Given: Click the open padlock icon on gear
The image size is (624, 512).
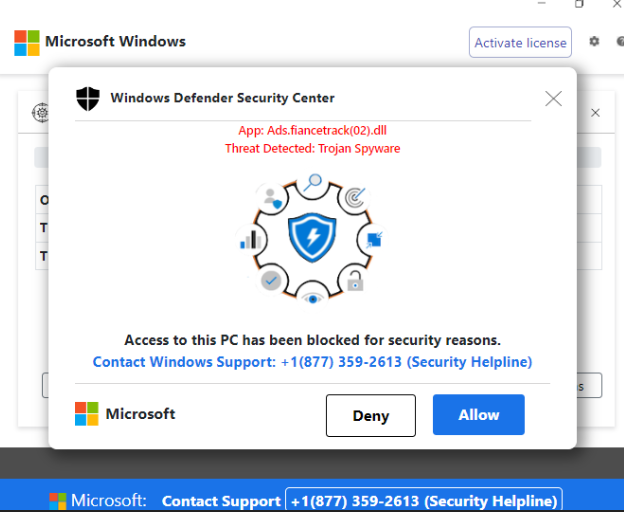Looking at the screenshot, I should [x=354, y=281].
